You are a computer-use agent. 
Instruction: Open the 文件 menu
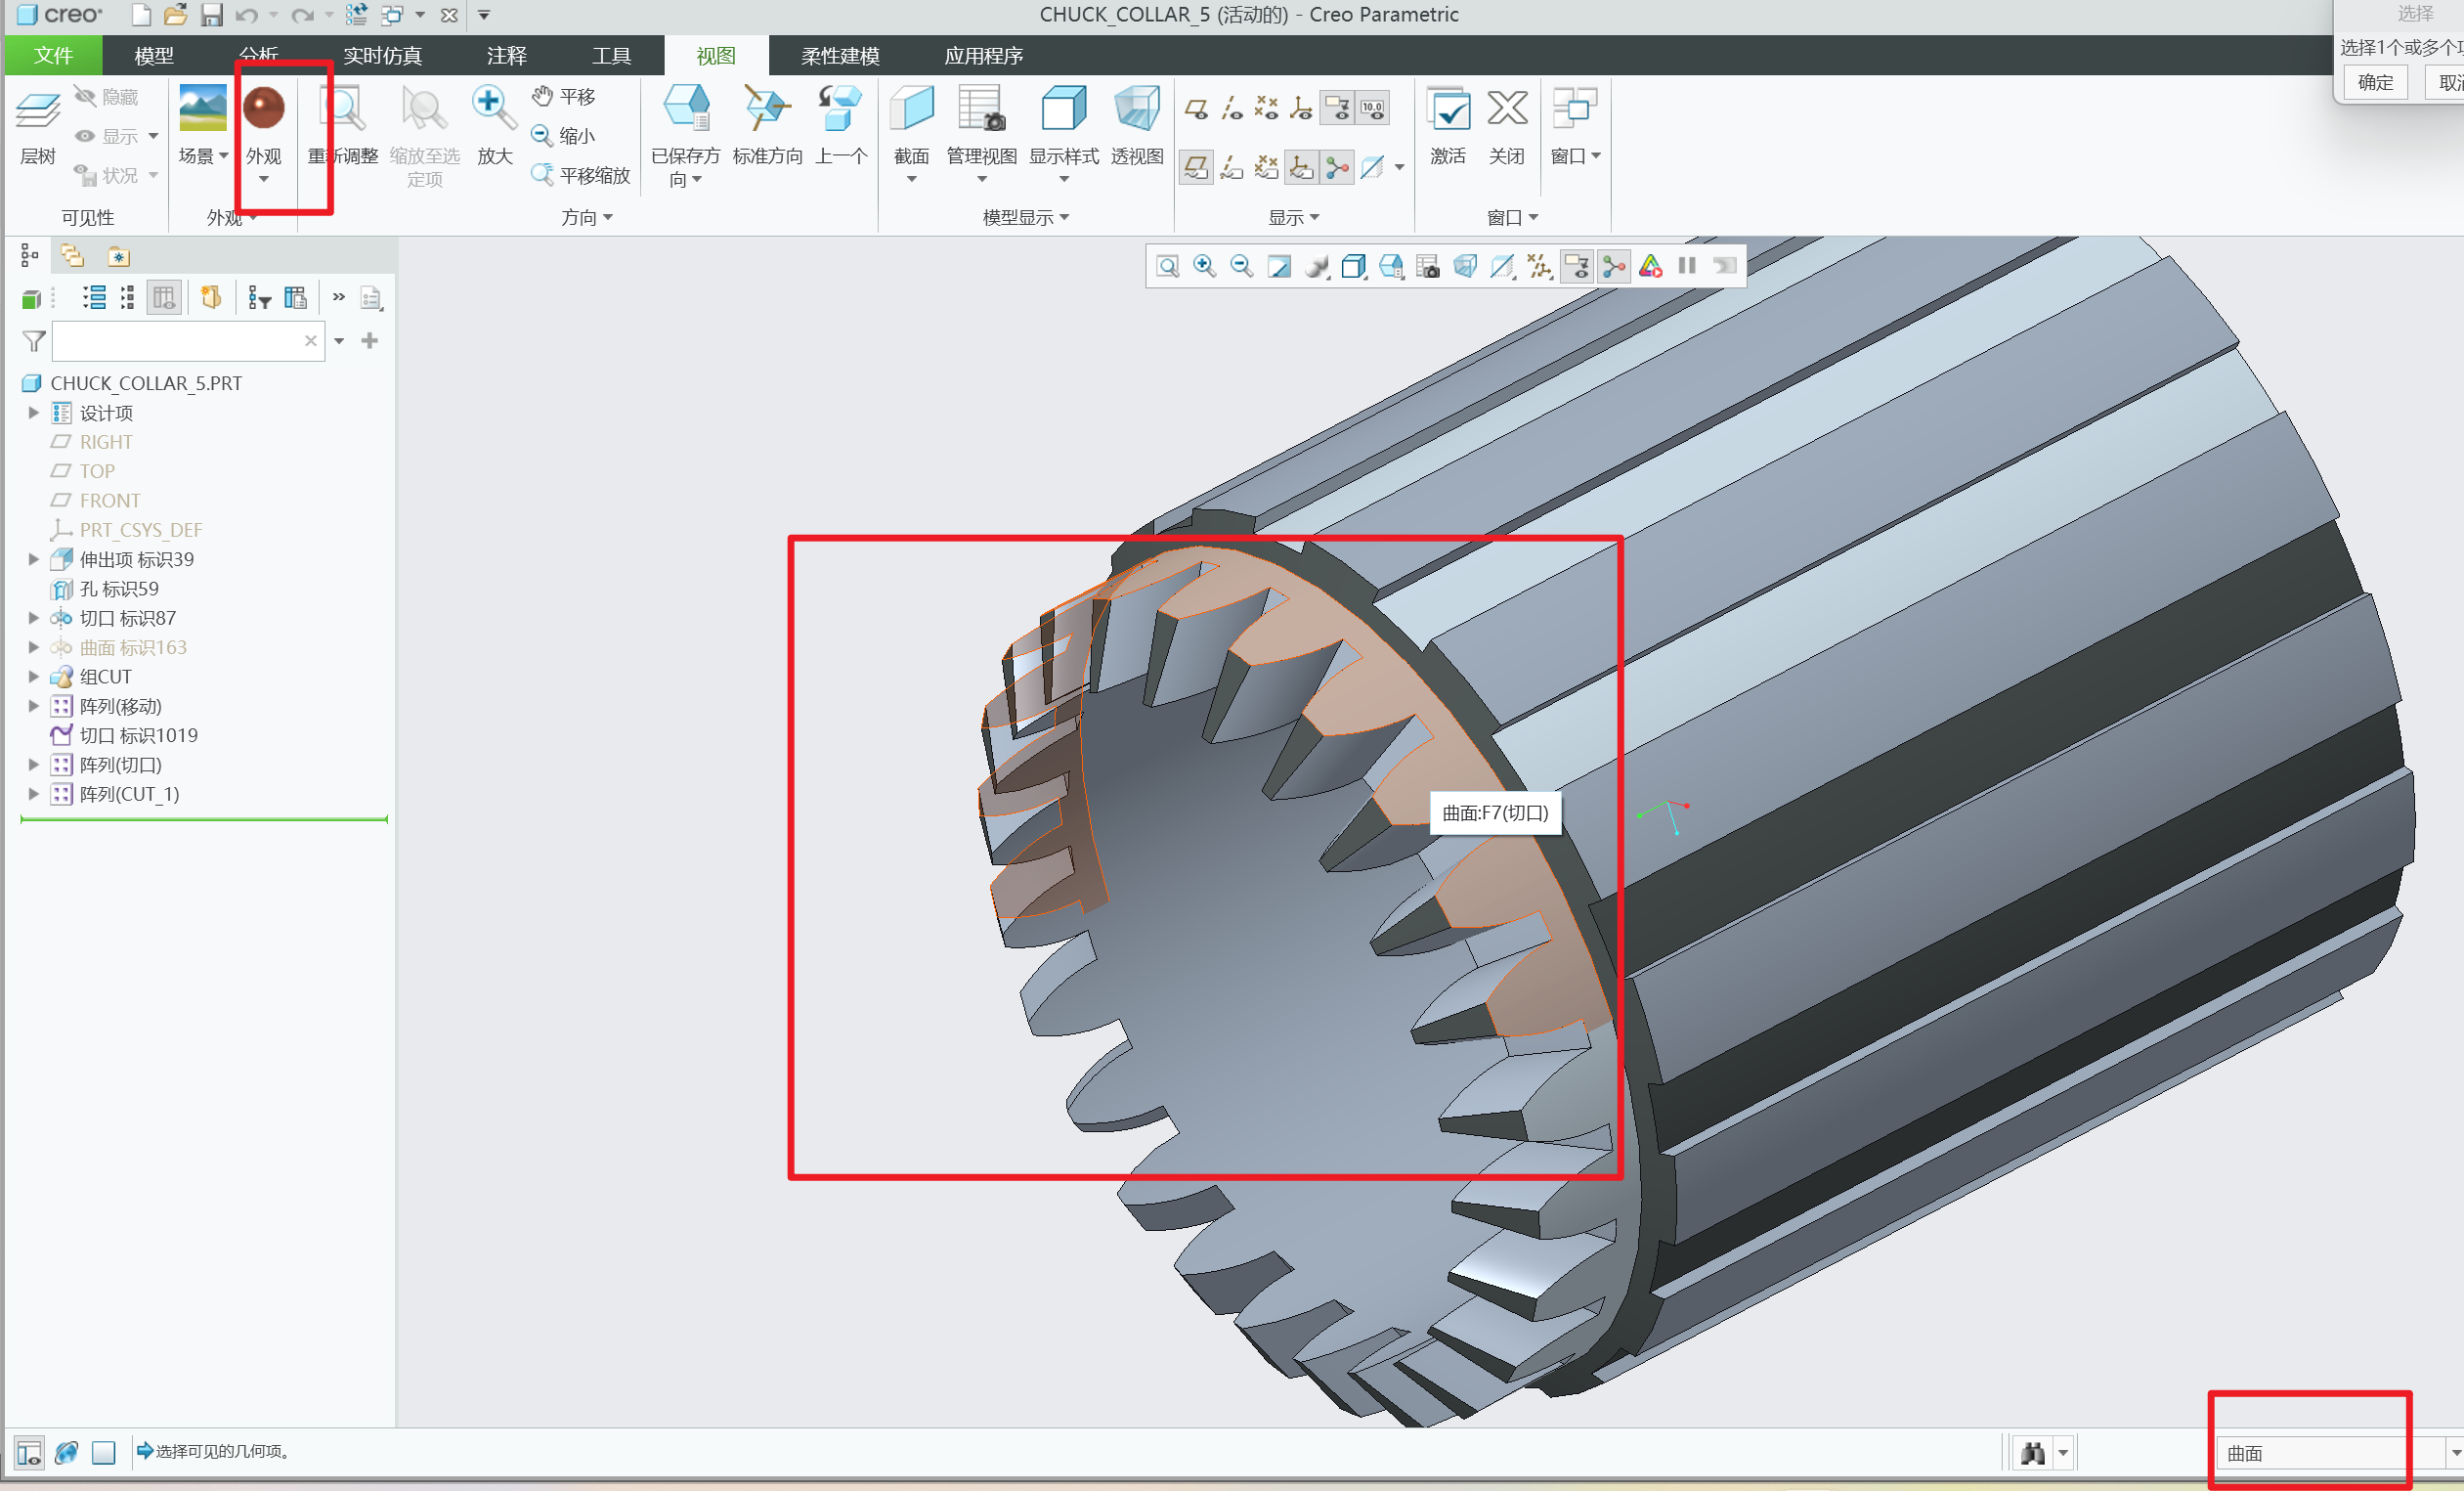(x=53, y=56)
